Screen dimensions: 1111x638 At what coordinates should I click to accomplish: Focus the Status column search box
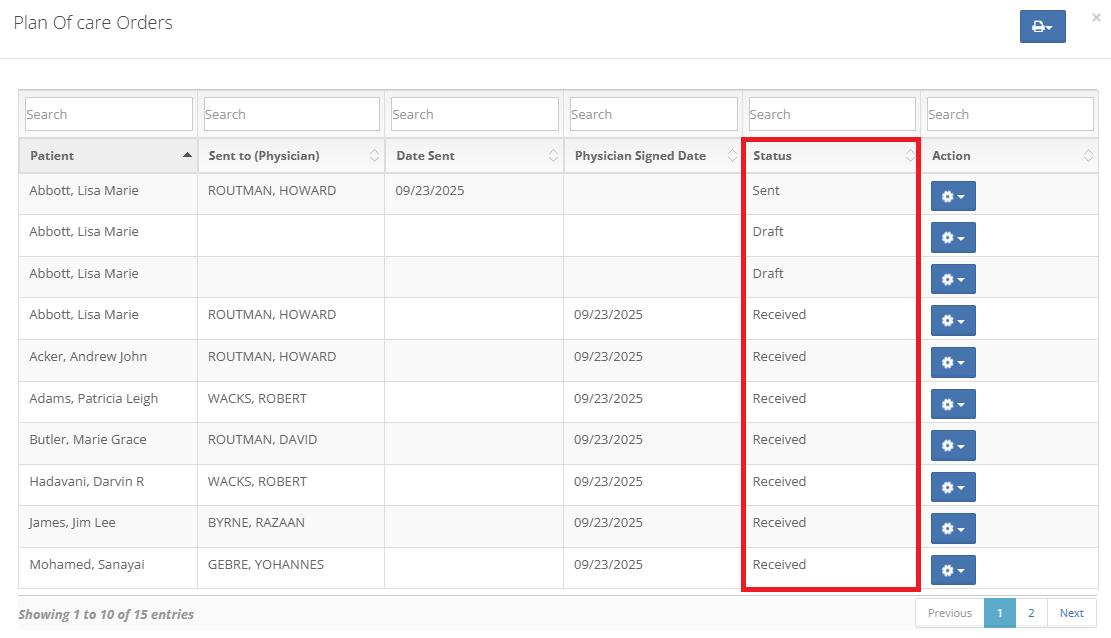[831, 114]
